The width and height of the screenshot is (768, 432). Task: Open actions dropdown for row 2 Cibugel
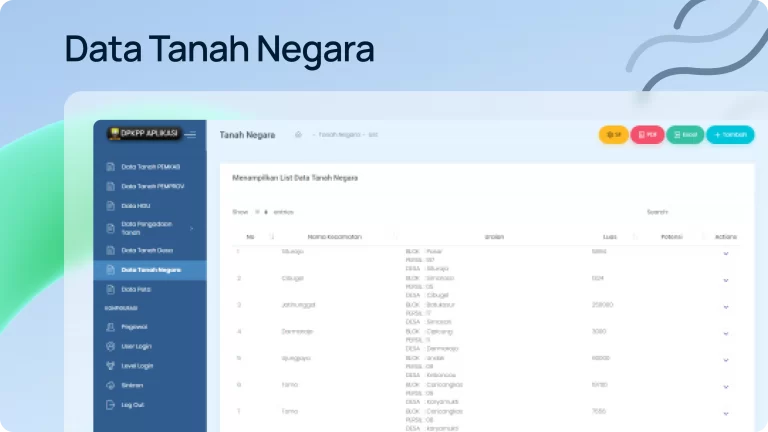[726, 281]
